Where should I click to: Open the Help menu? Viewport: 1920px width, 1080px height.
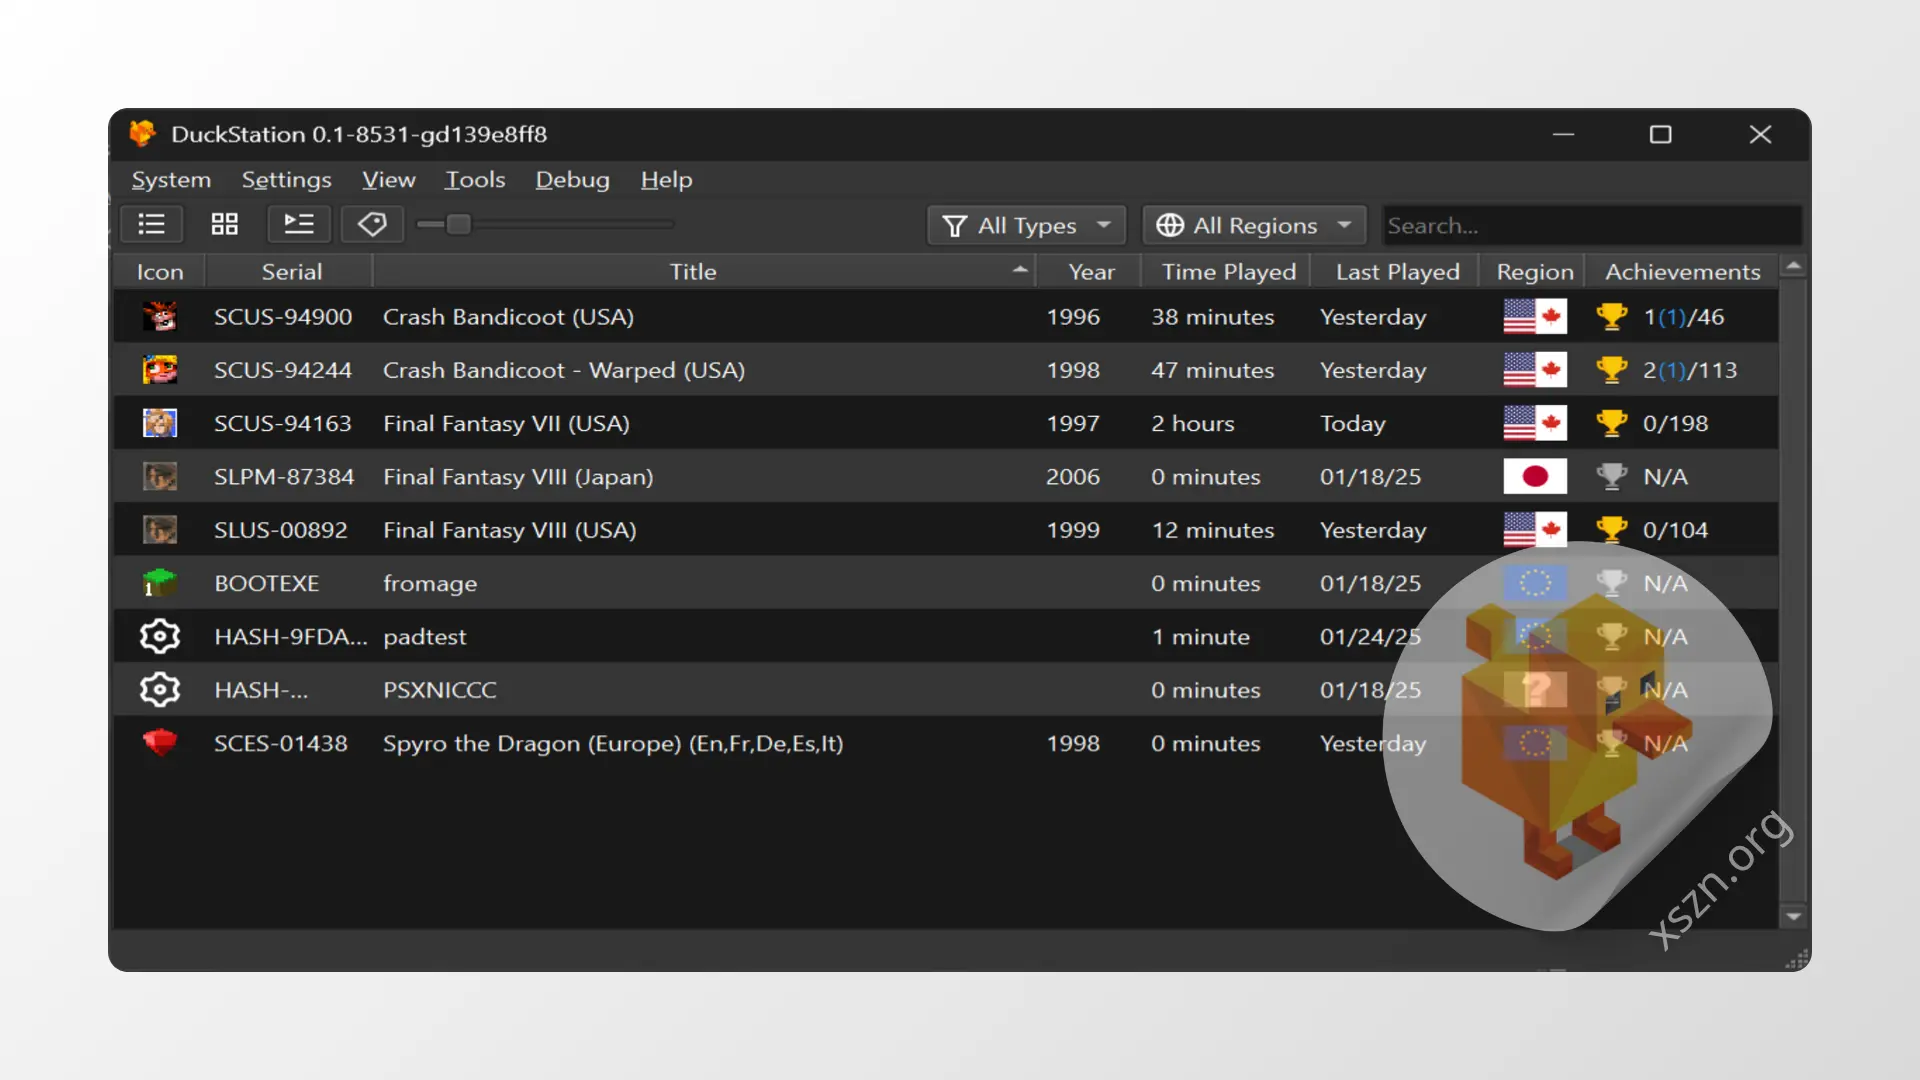pyautogui.click(x=666, y=180)
